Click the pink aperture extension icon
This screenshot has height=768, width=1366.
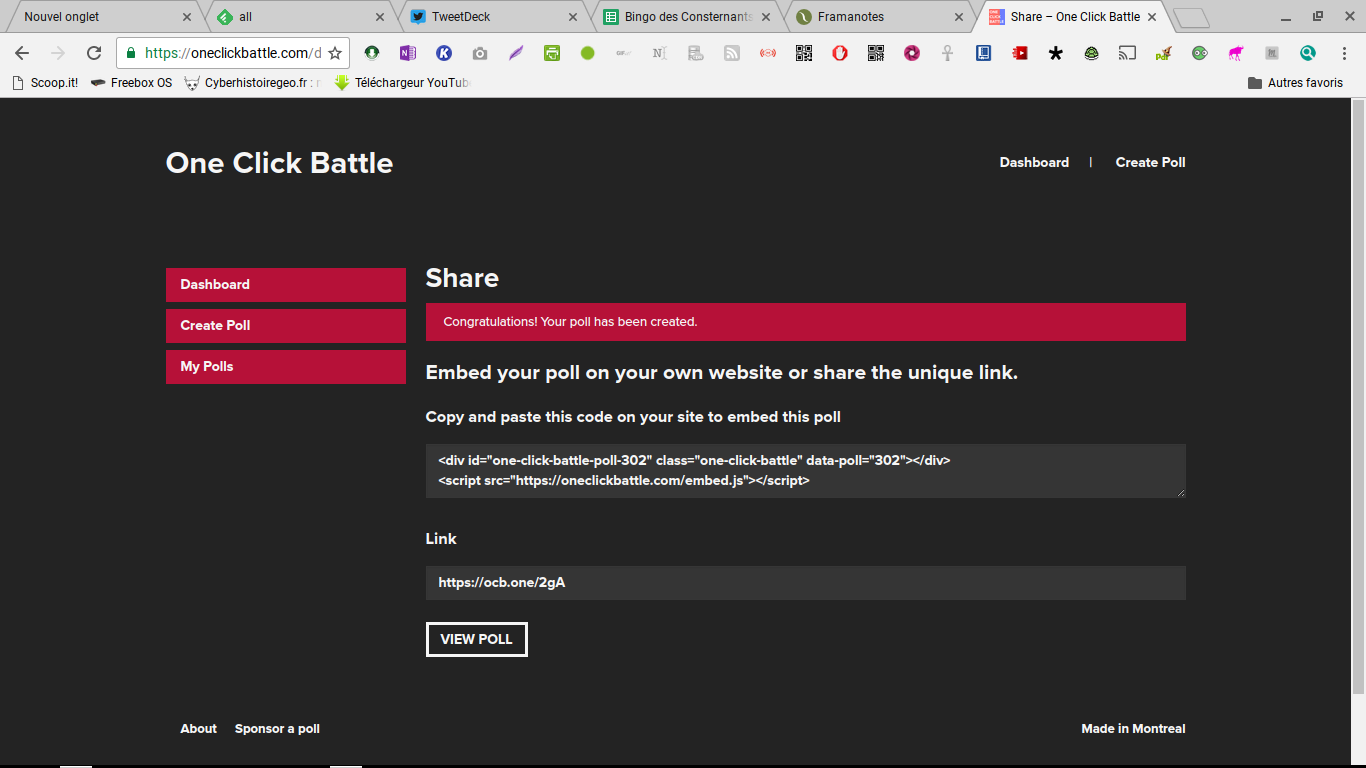click(912, 53)
